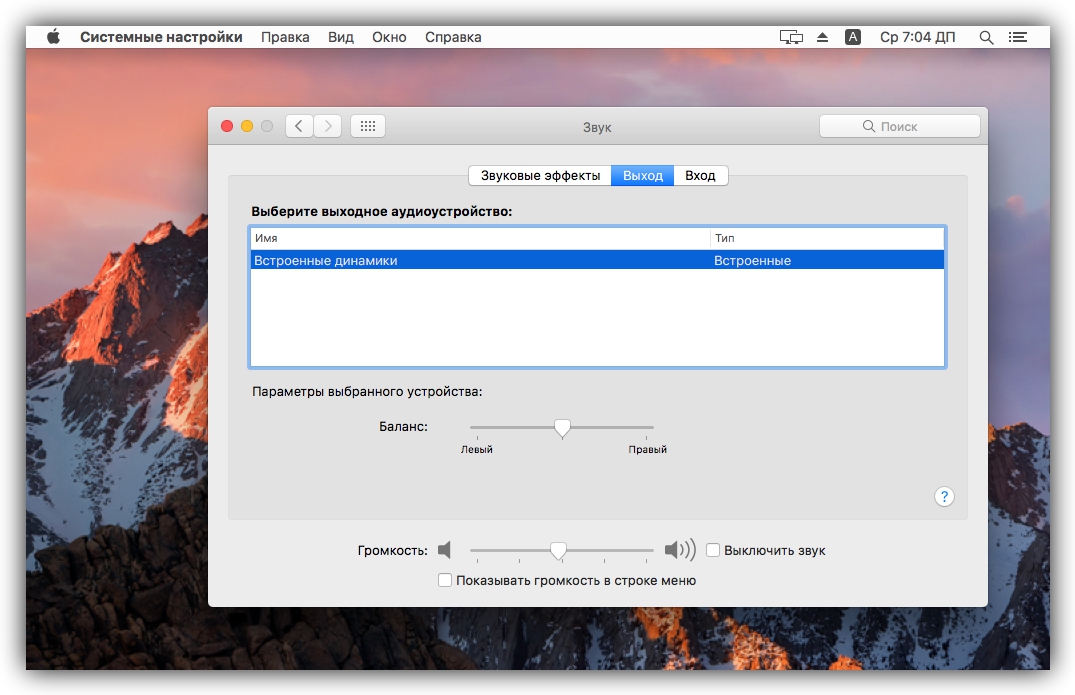Enable the "Выключить звук" mute checkbox
This screenshot has height=695, width=1075.
[x=713, y=550]
